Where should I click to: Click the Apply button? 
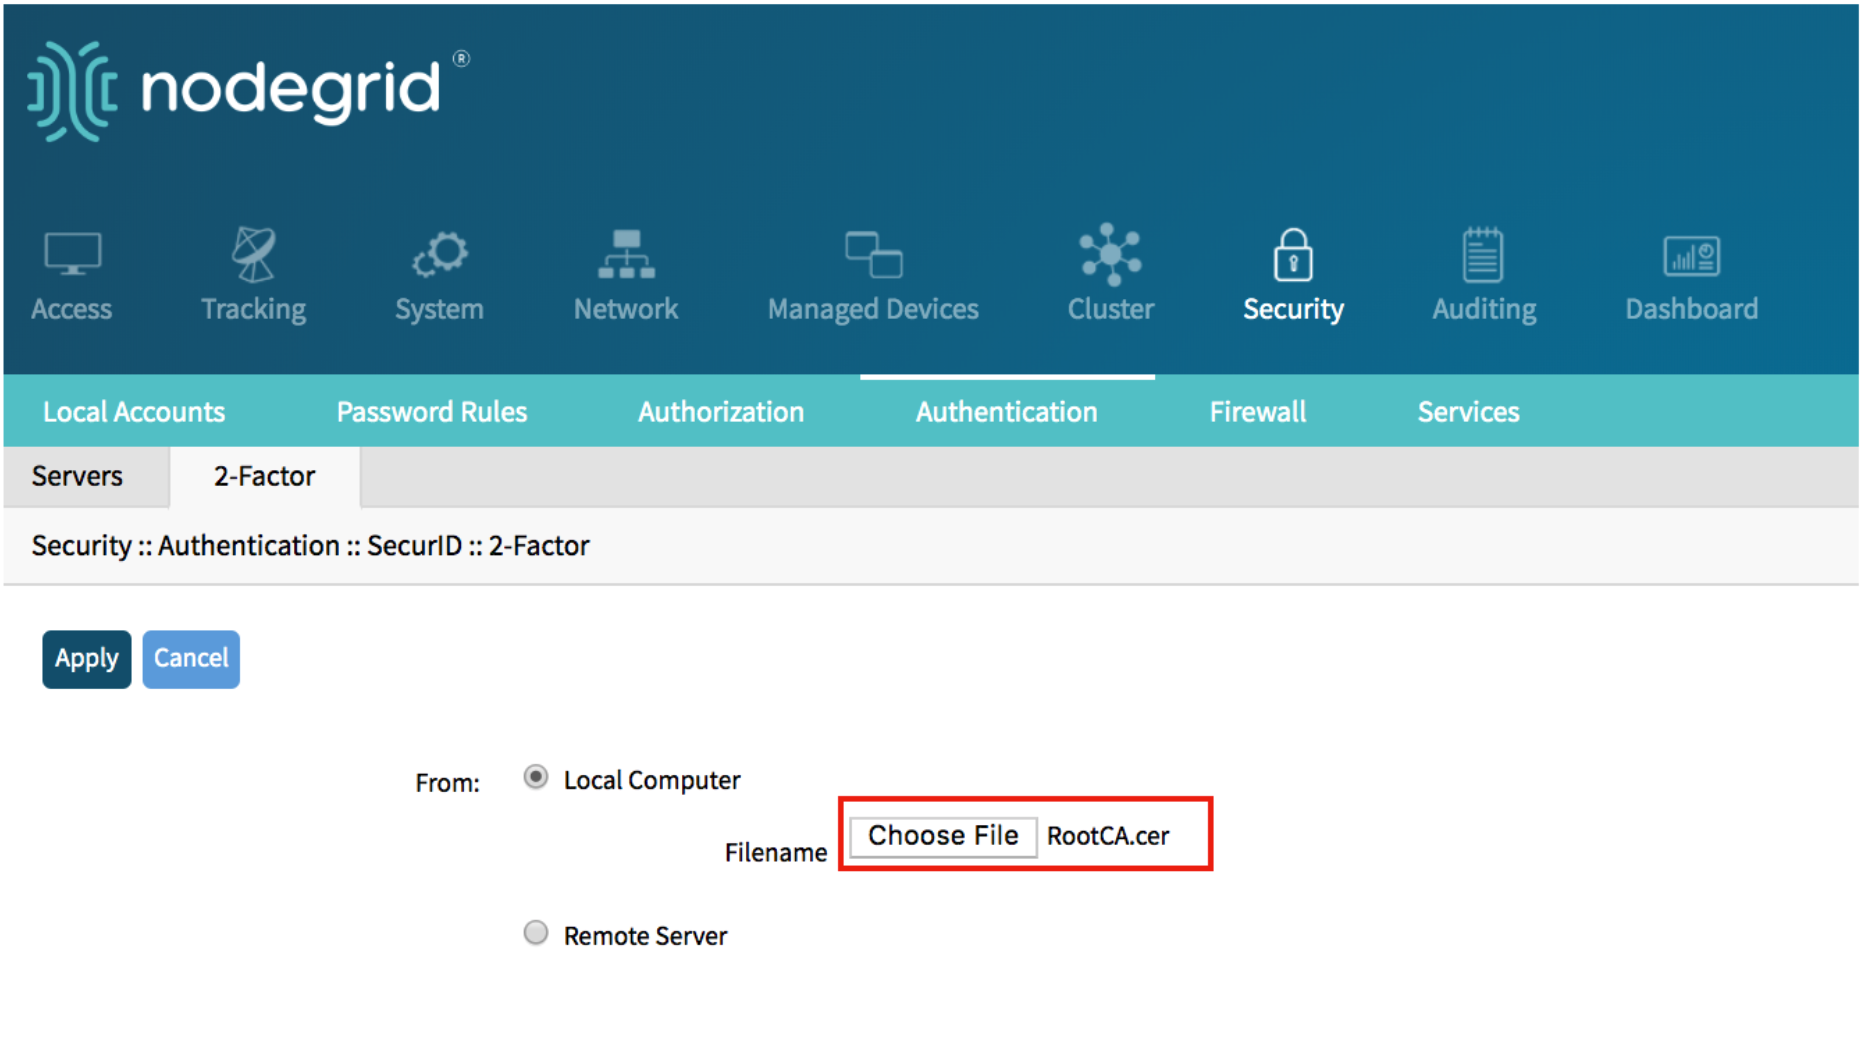[x=87, y=659]
